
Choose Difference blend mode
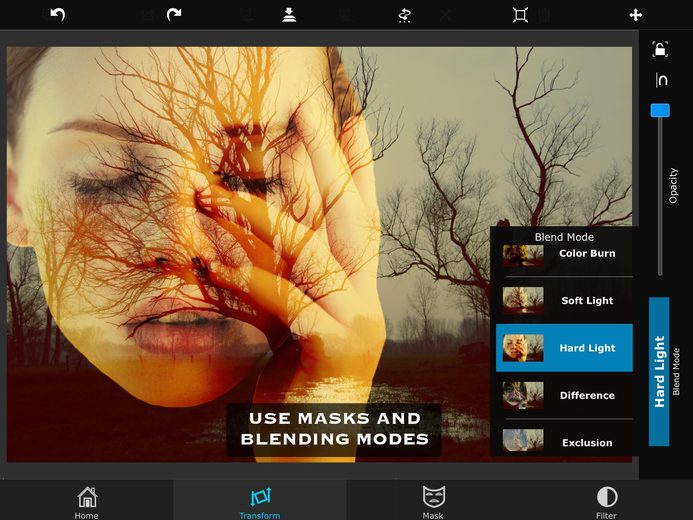point(564,395)
